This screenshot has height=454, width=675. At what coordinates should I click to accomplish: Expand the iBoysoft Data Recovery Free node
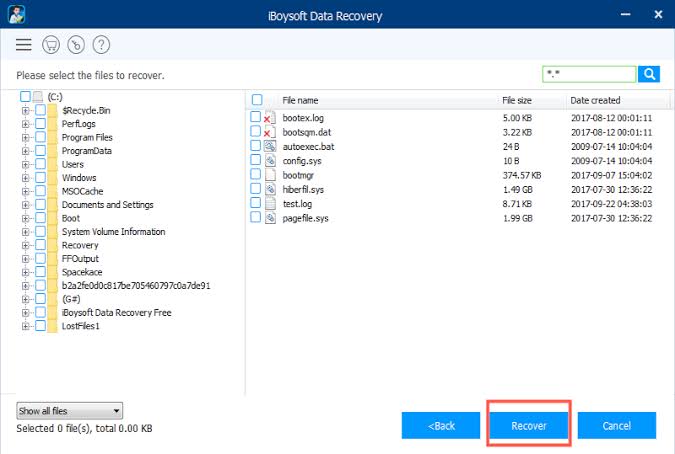(x=25, y=313)
